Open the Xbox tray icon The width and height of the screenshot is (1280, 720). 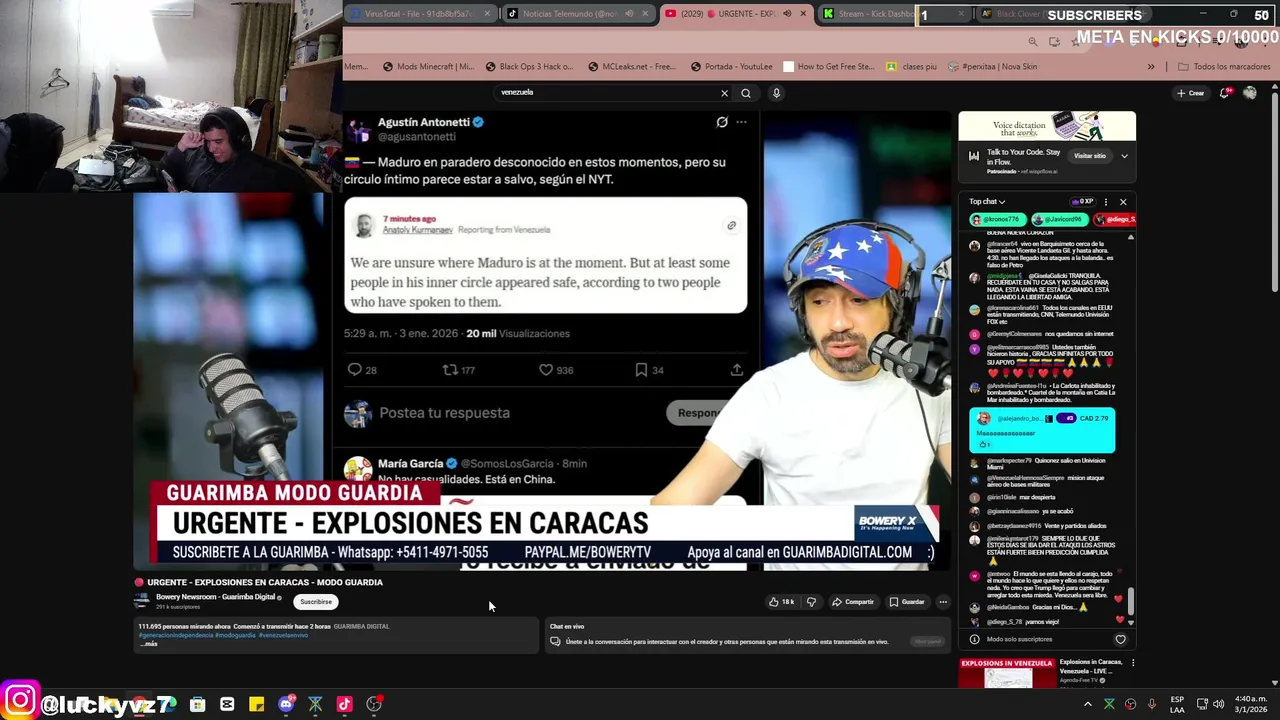pyautogui.click(x=1109, y=704)
